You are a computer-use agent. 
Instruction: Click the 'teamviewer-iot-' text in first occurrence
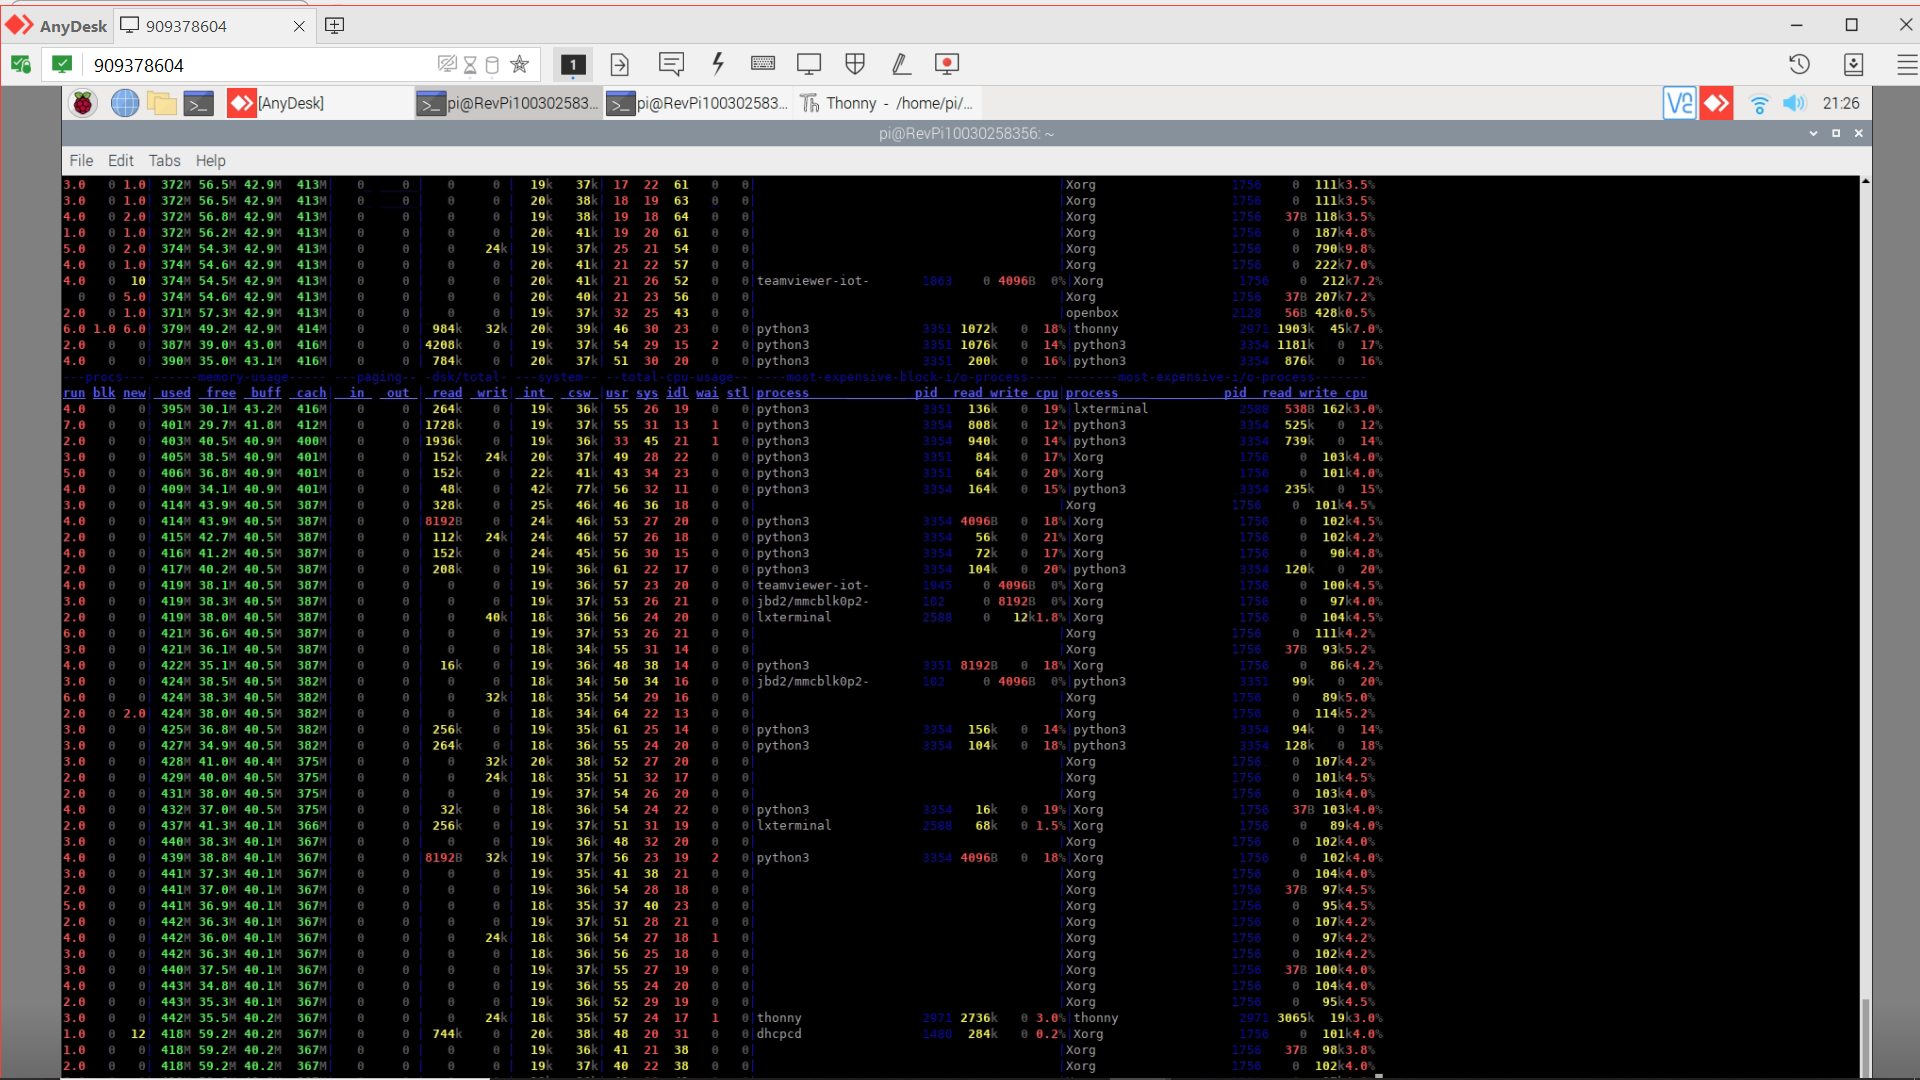point(813,281)
